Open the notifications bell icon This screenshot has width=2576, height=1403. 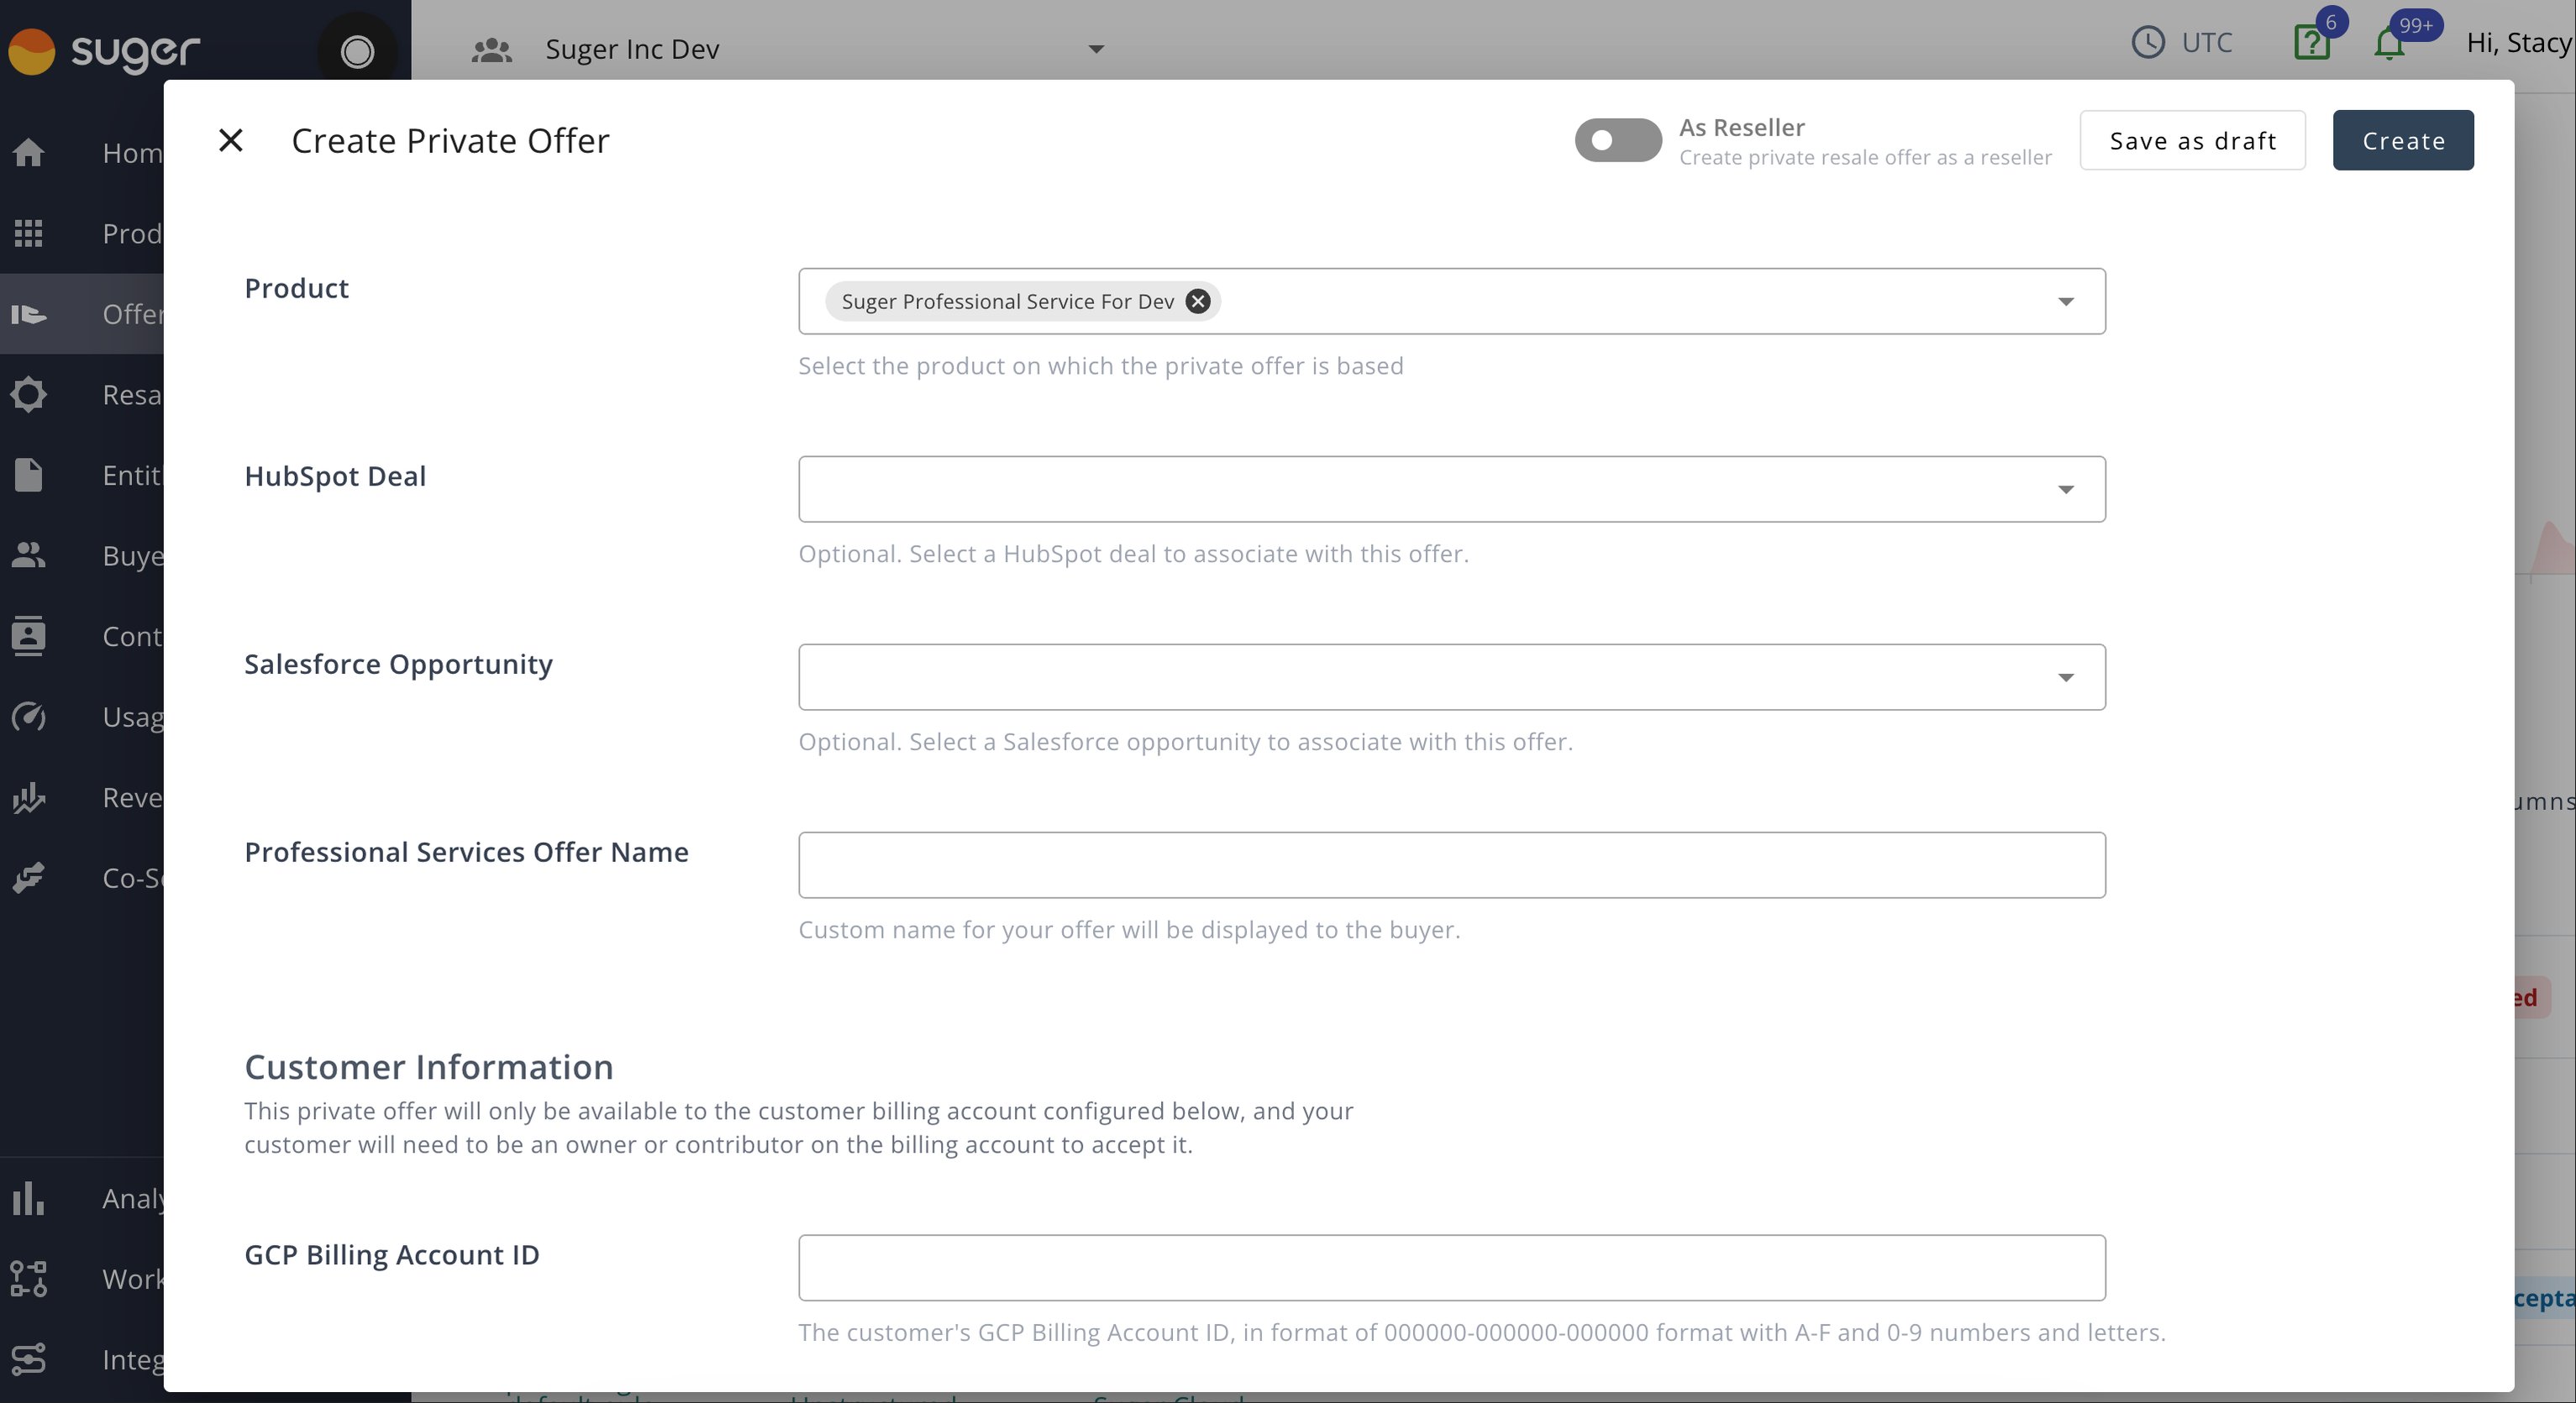pos(2389,43)
